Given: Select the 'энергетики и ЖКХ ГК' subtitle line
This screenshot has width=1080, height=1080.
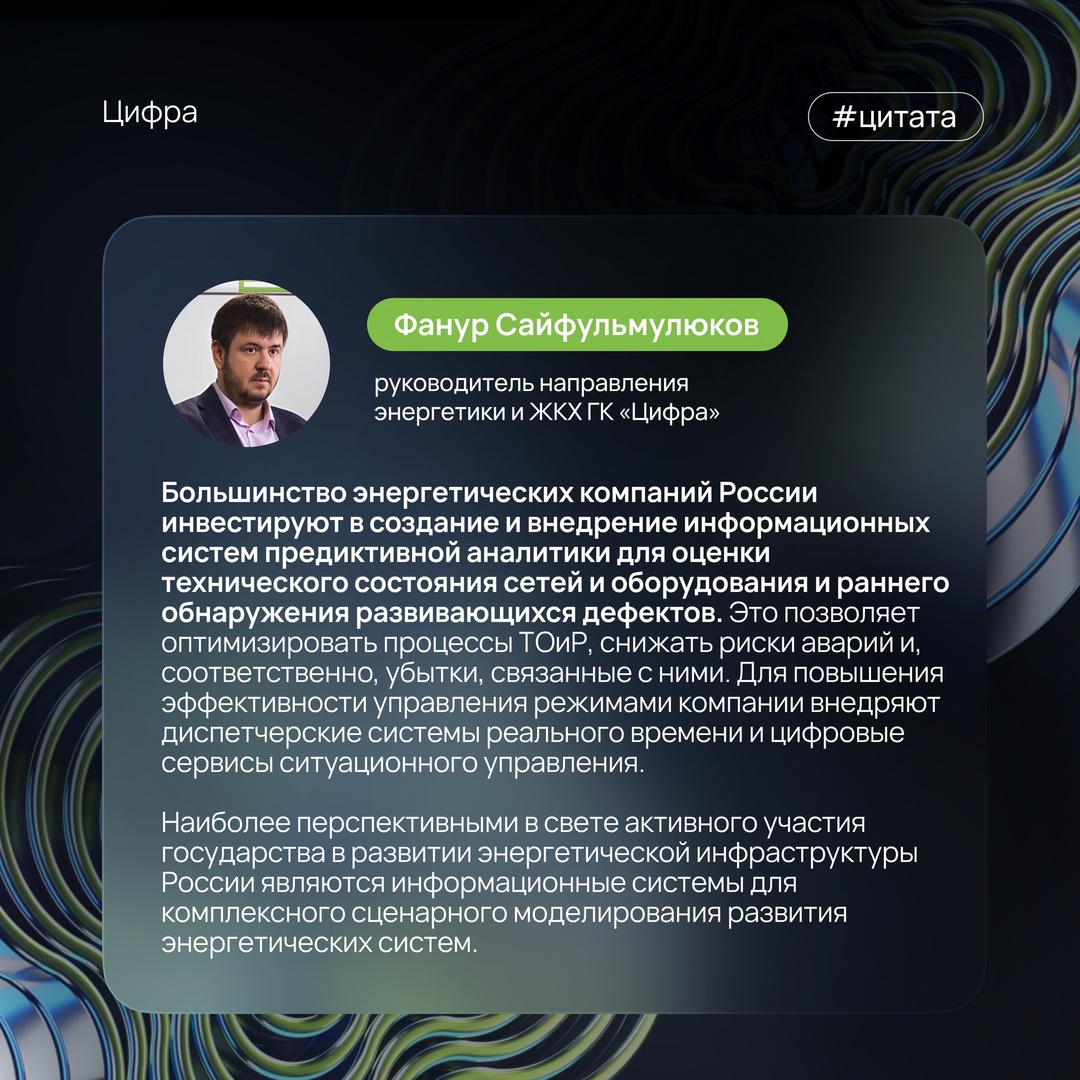Looking at the screenshot, I should 494,412.
